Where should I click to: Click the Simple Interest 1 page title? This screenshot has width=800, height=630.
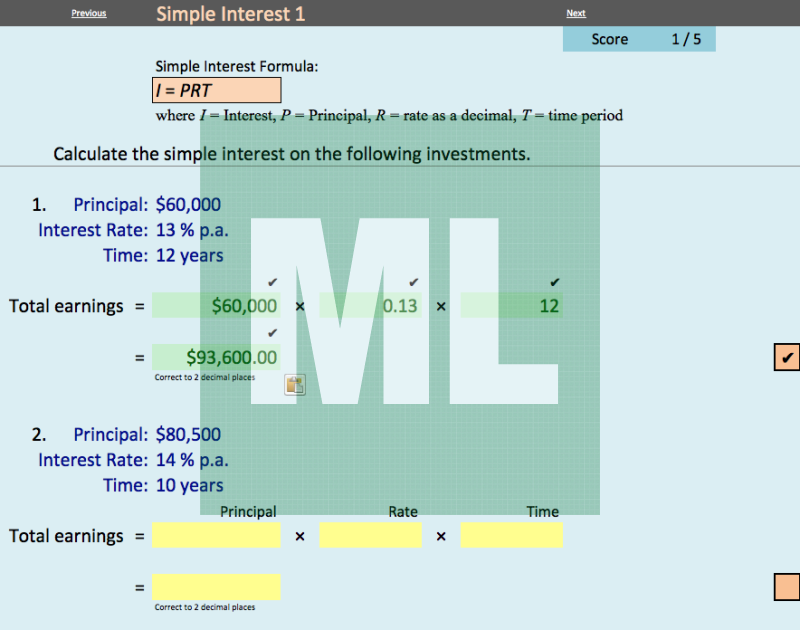point(231,14)
